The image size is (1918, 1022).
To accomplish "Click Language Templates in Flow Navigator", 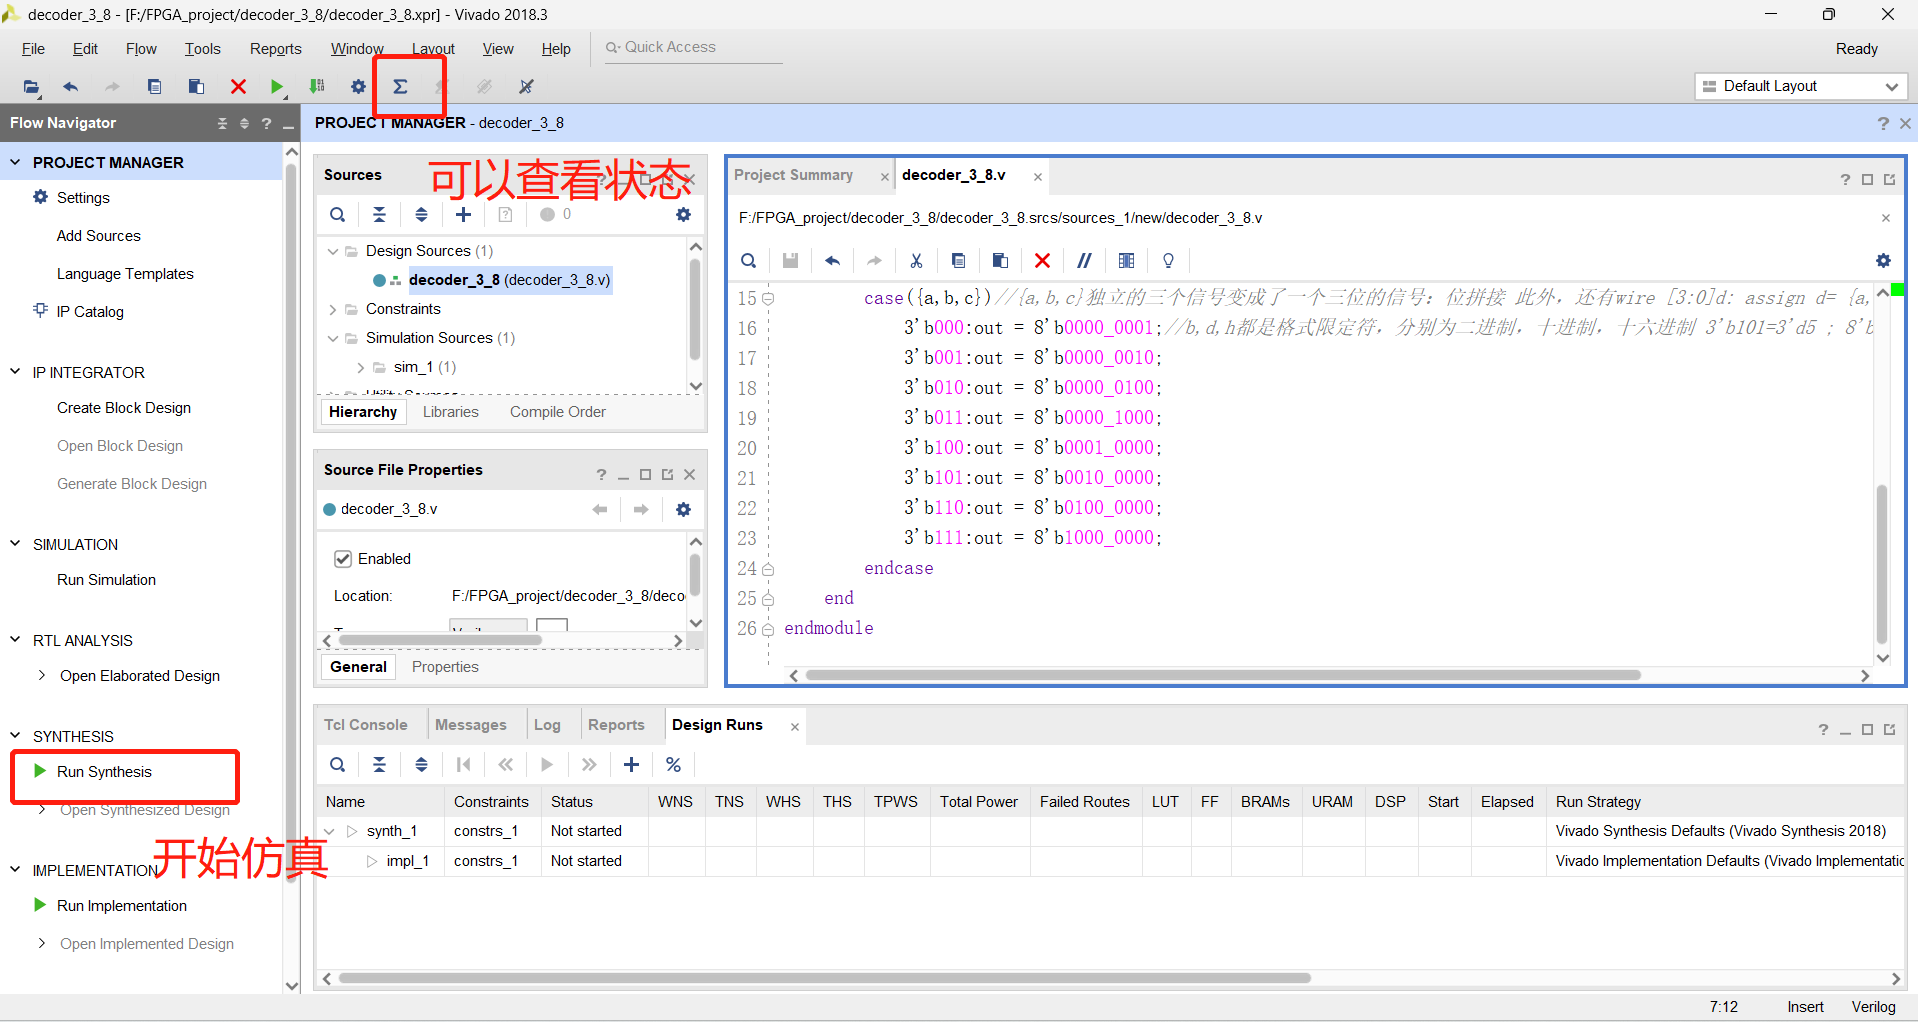I will [x=125, y=274].
